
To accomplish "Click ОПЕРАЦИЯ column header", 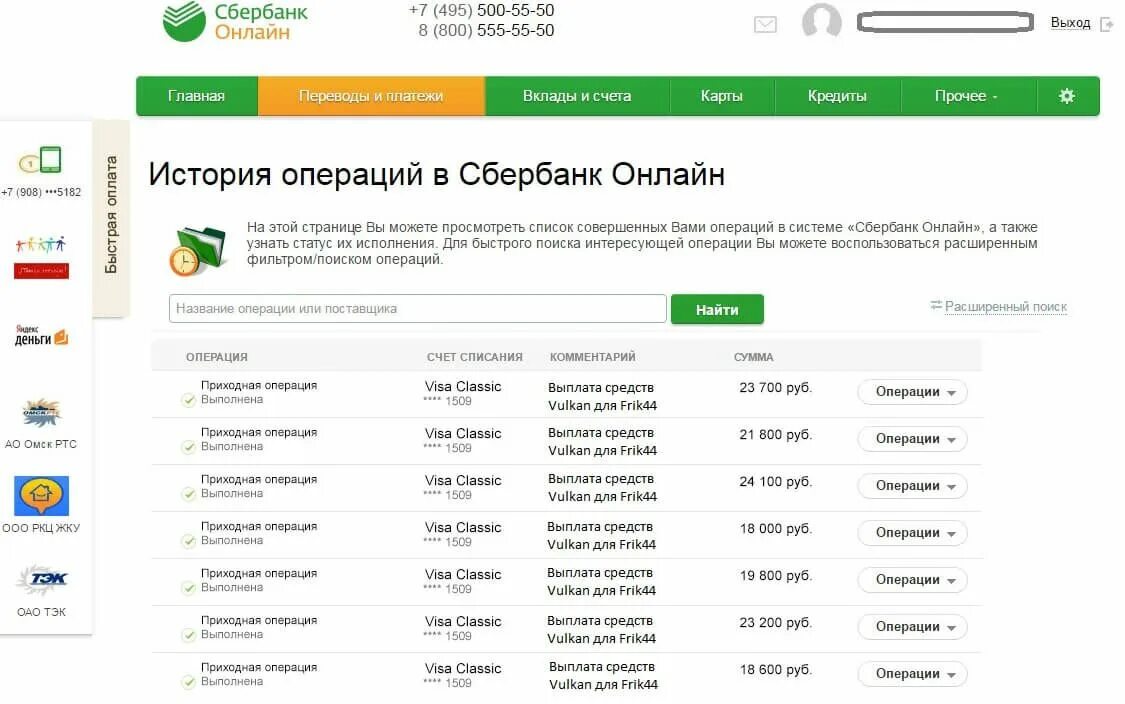I will click(217, 357).
